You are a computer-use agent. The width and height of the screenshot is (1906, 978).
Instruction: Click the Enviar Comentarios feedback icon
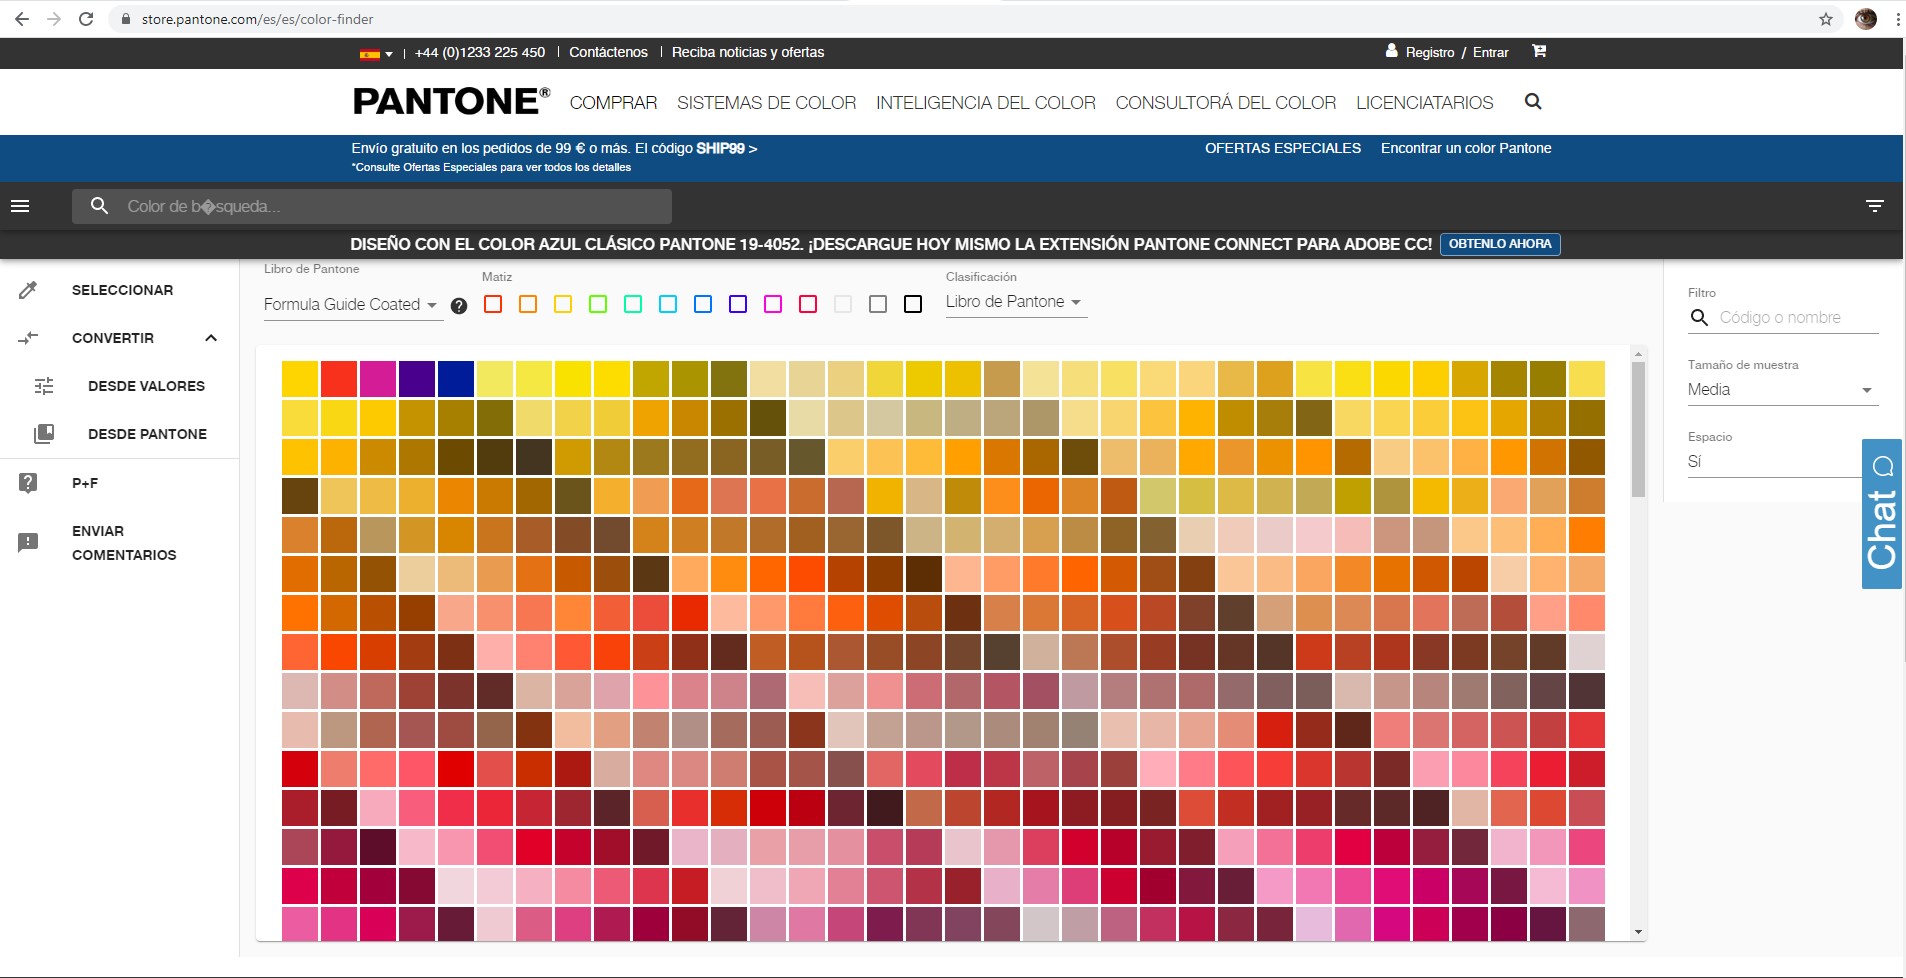[27, 541]
